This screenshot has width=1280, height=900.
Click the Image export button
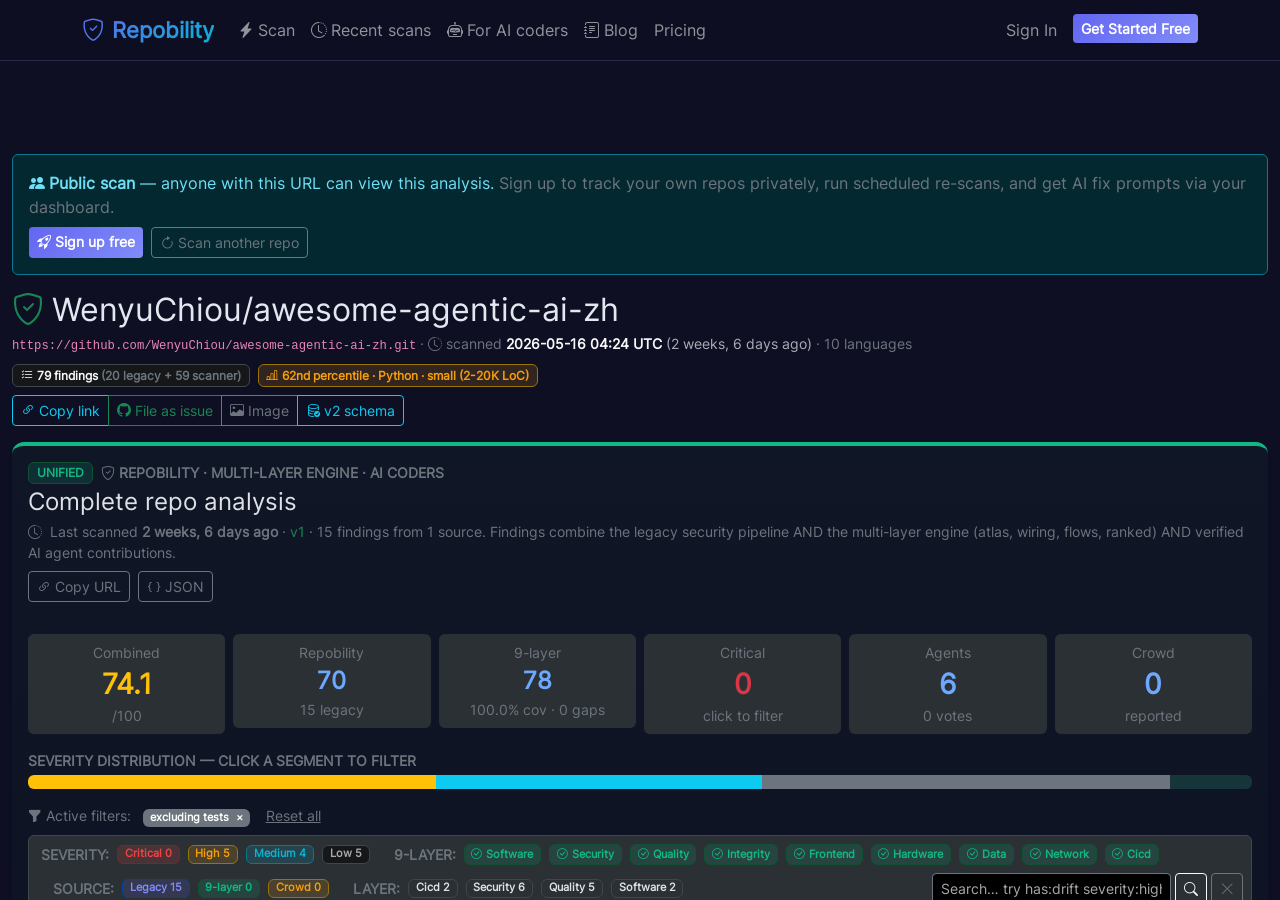[x=259, y=410]
